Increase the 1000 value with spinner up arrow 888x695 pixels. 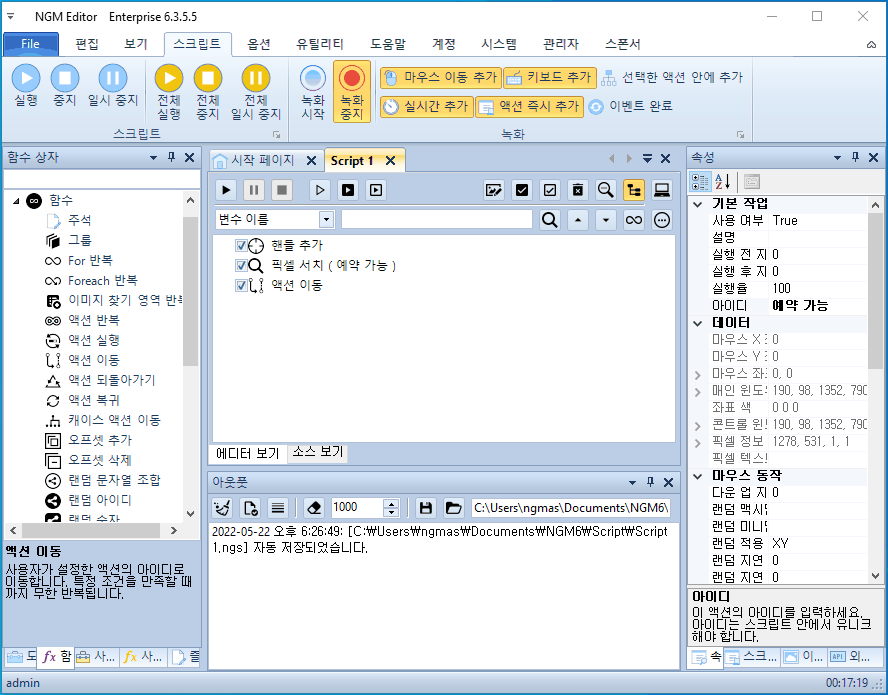(x=391, y=503)
